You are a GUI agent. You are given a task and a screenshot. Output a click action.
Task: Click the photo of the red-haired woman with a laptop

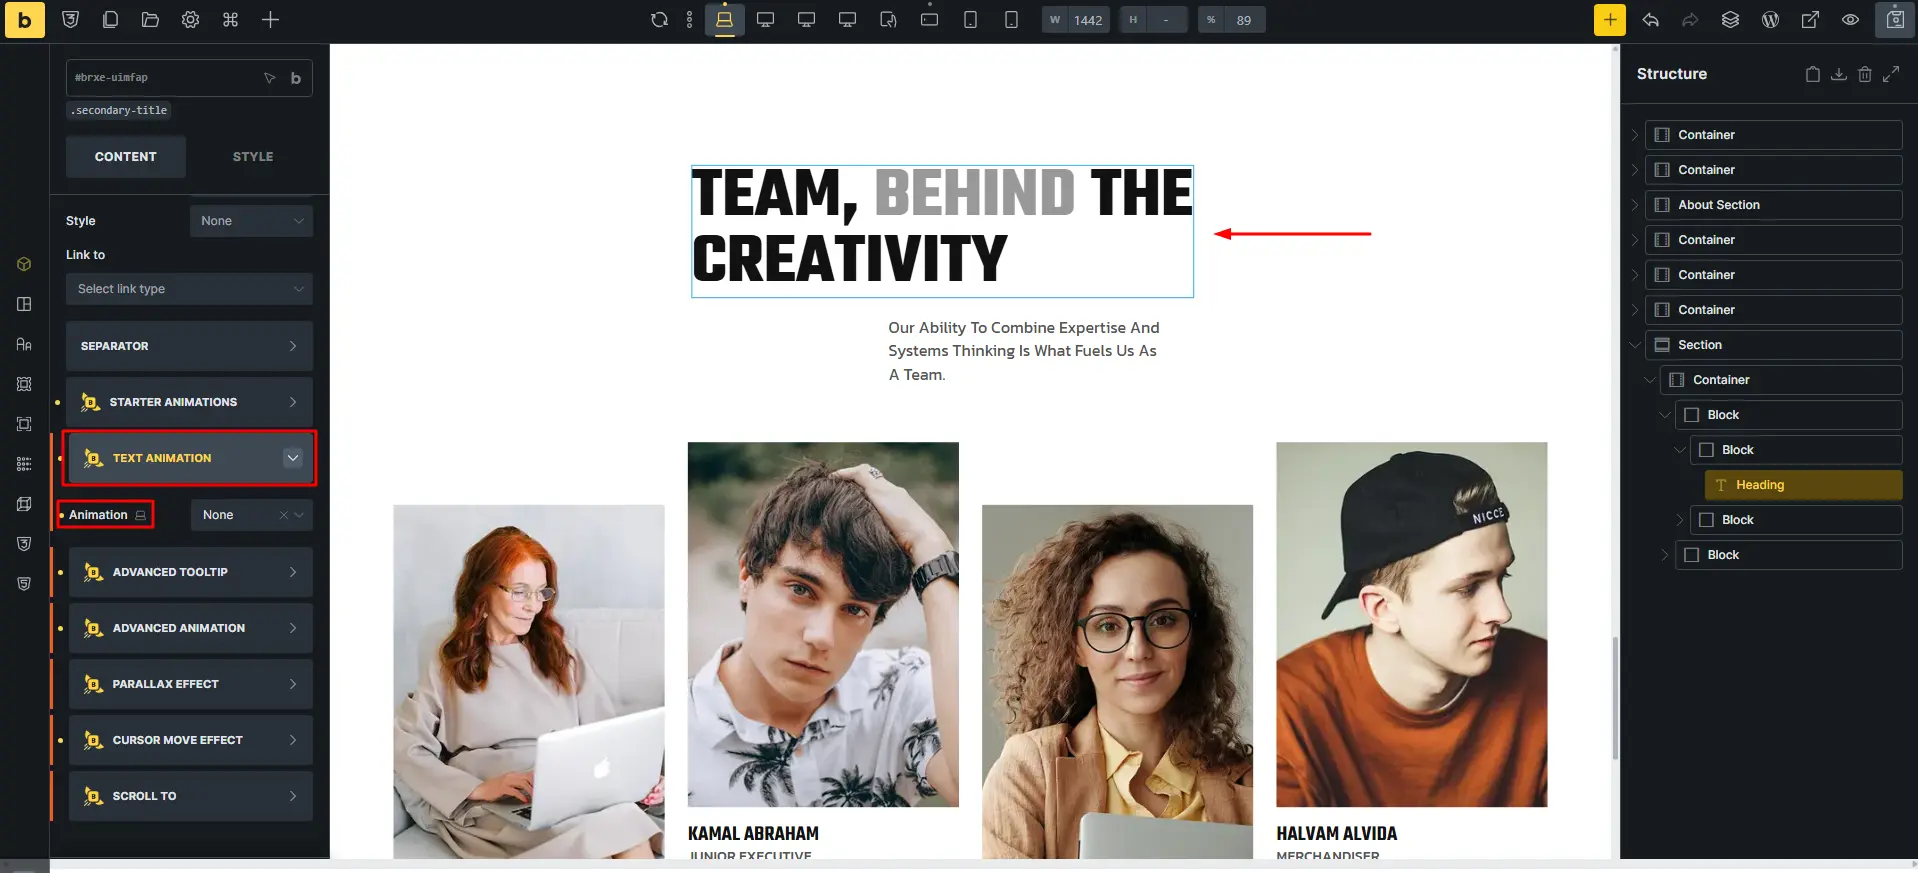[529, 681]
